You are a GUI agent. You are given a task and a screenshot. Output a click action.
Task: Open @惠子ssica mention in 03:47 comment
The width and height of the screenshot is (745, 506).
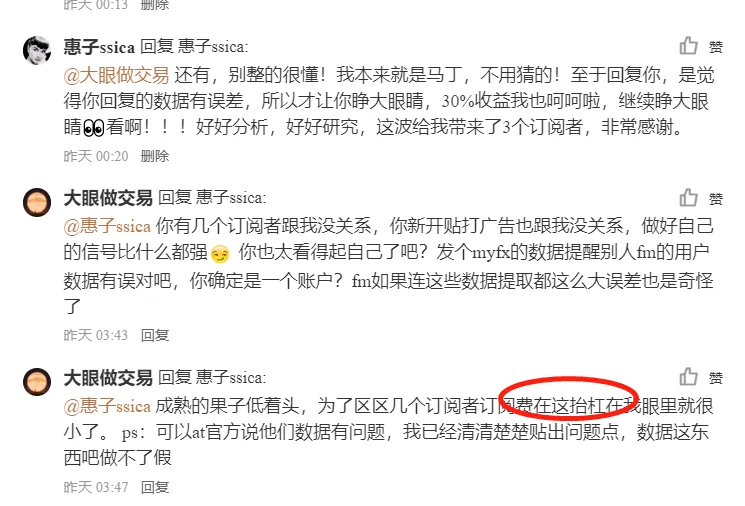coord(107,406)
